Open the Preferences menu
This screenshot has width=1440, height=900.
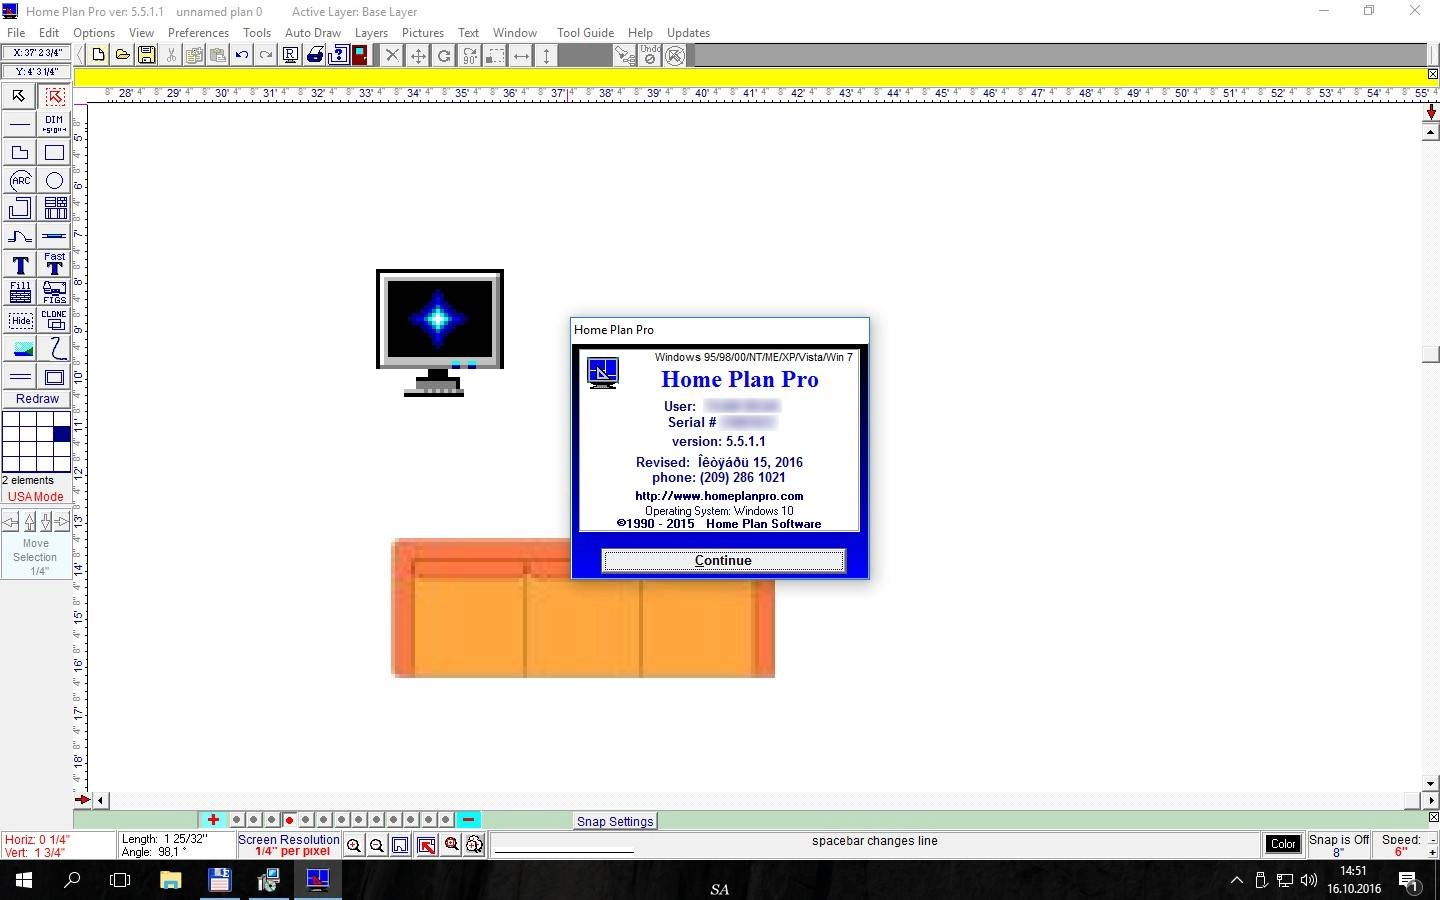[198, 33]
